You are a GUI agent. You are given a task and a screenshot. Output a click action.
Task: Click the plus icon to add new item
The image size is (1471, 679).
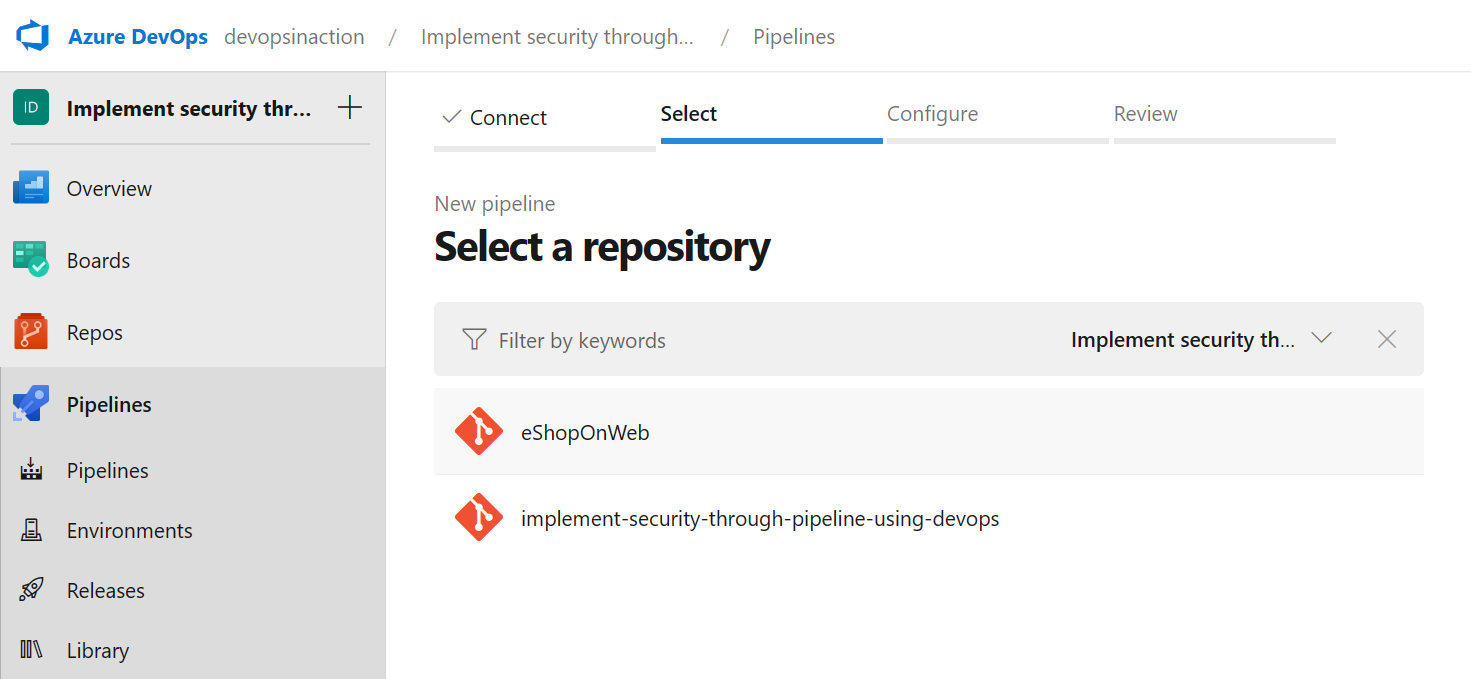point(349,108)
